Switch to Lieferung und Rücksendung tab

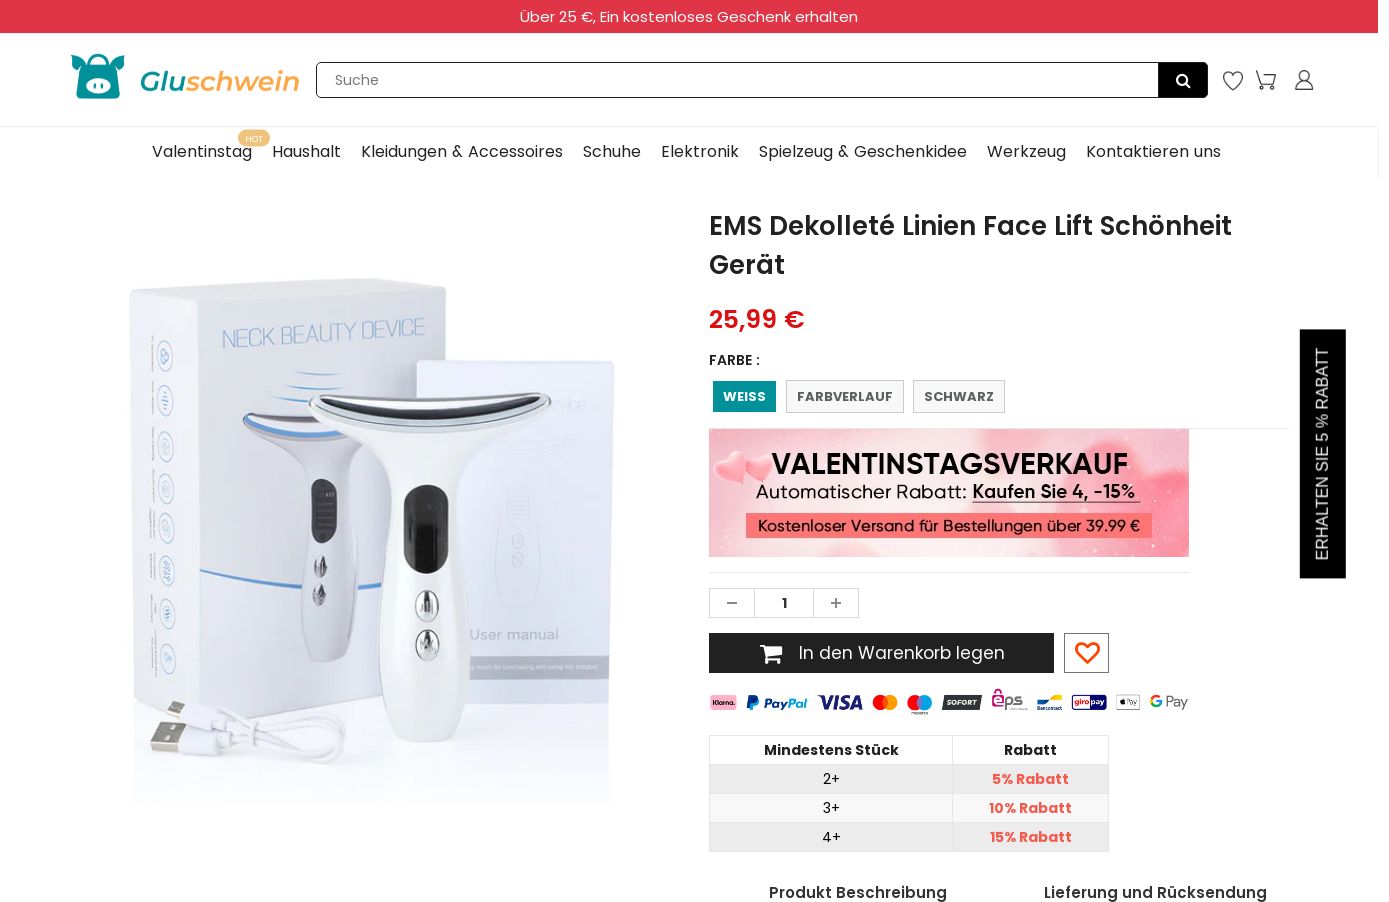click(x=1155, y=892)
